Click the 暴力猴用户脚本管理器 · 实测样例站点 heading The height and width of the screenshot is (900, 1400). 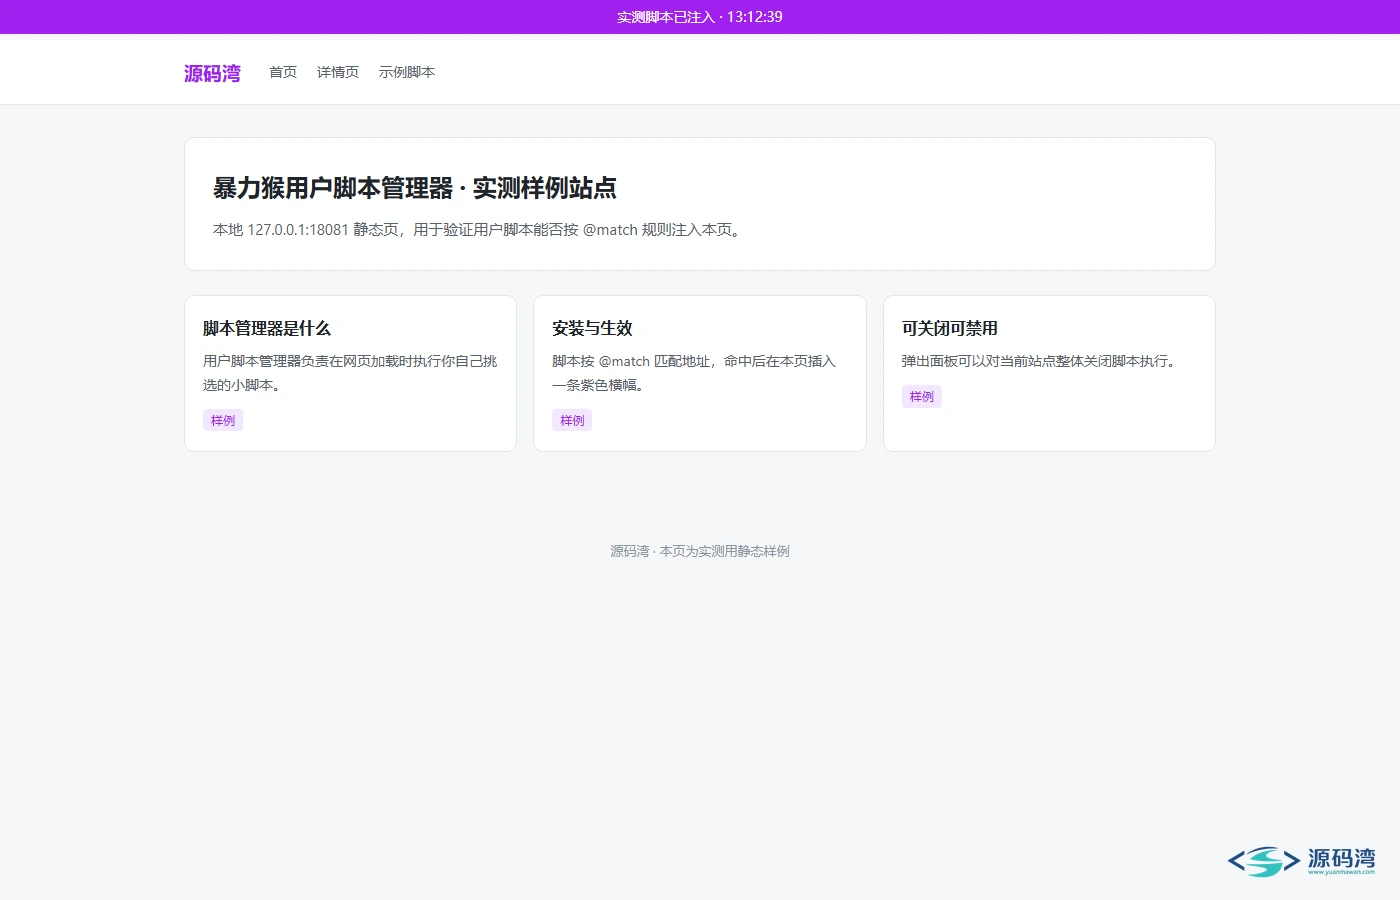coord(415,188)
